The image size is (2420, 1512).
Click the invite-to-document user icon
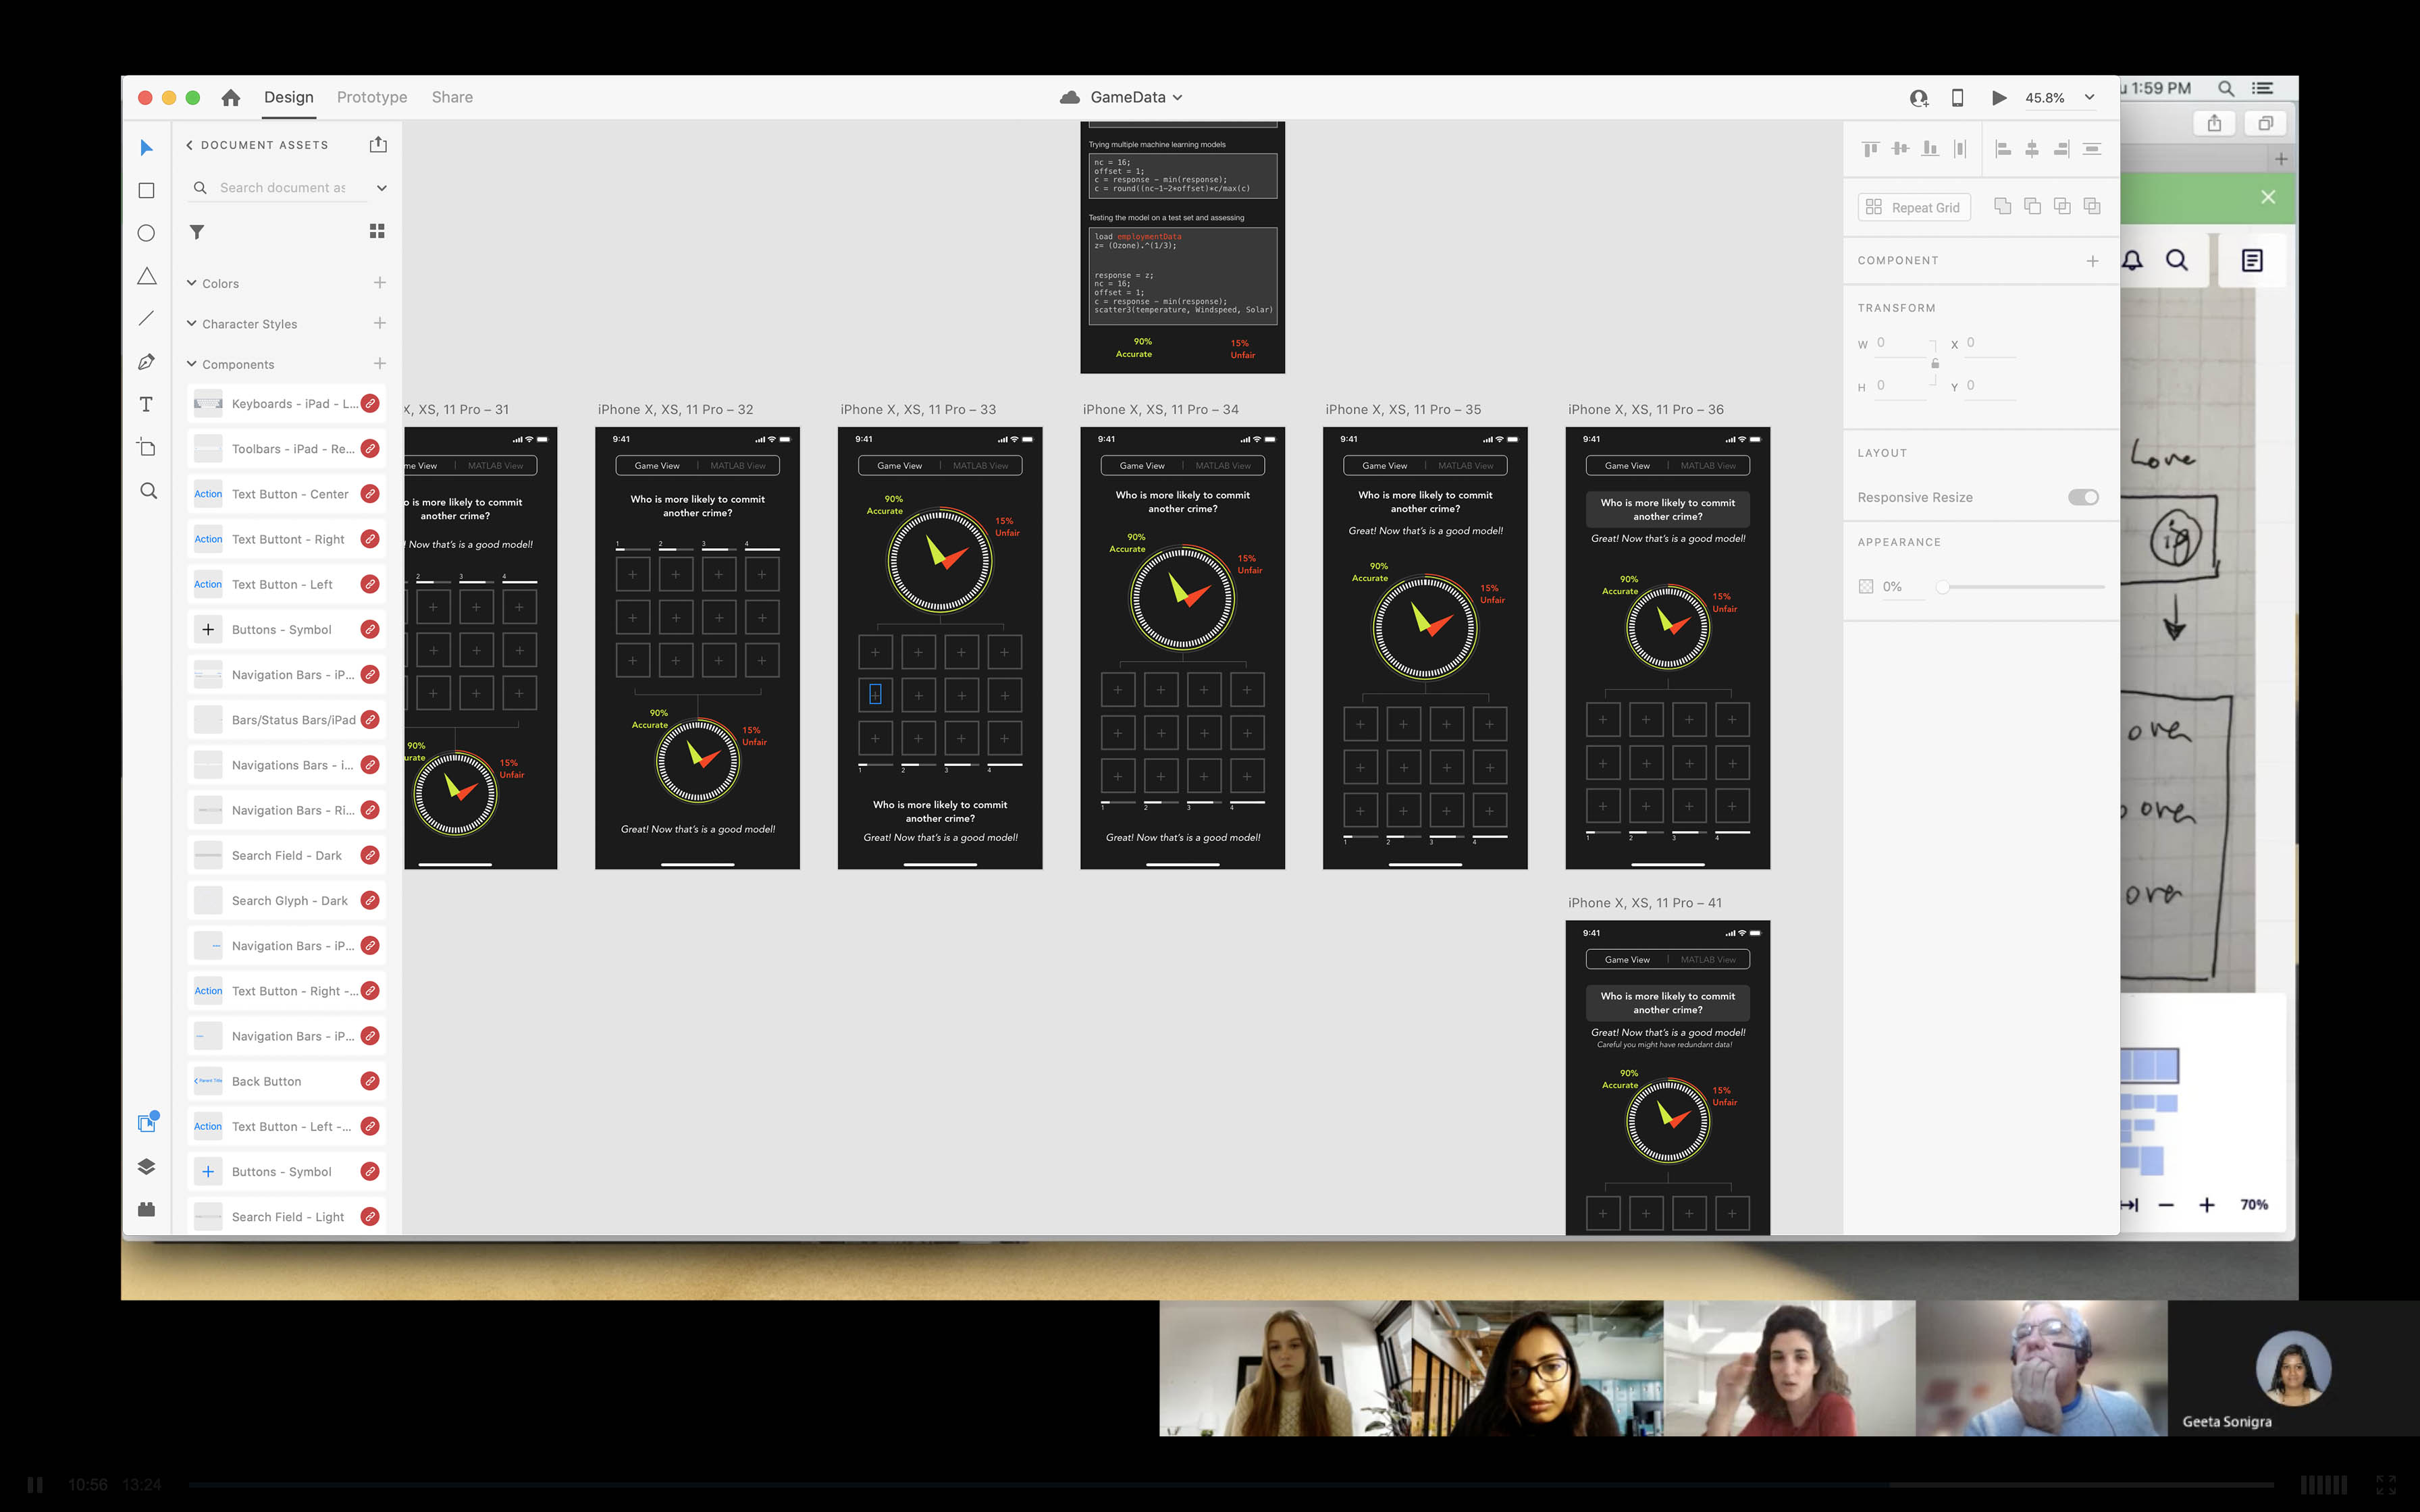1918,98
